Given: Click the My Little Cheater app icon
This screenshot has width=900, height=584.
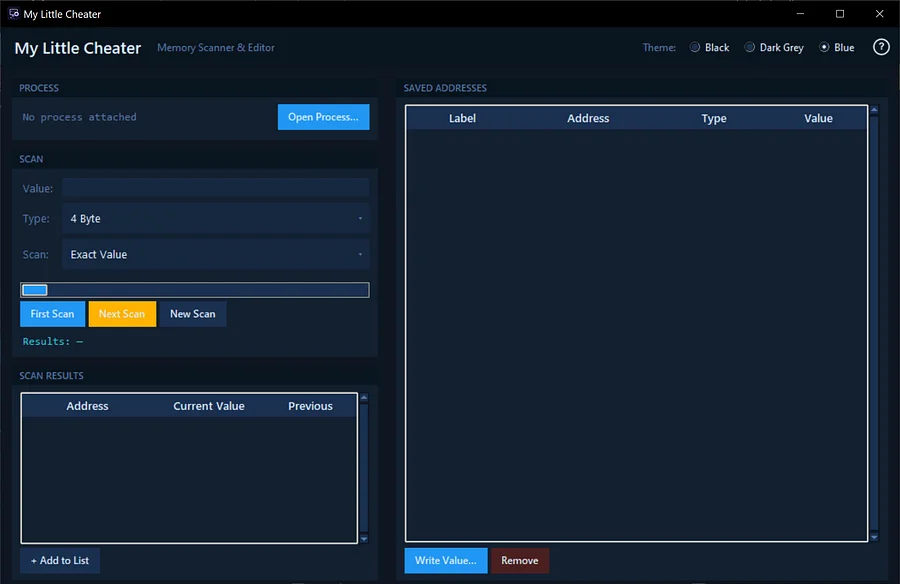Looking at the screenshot, I should (14, 14).
